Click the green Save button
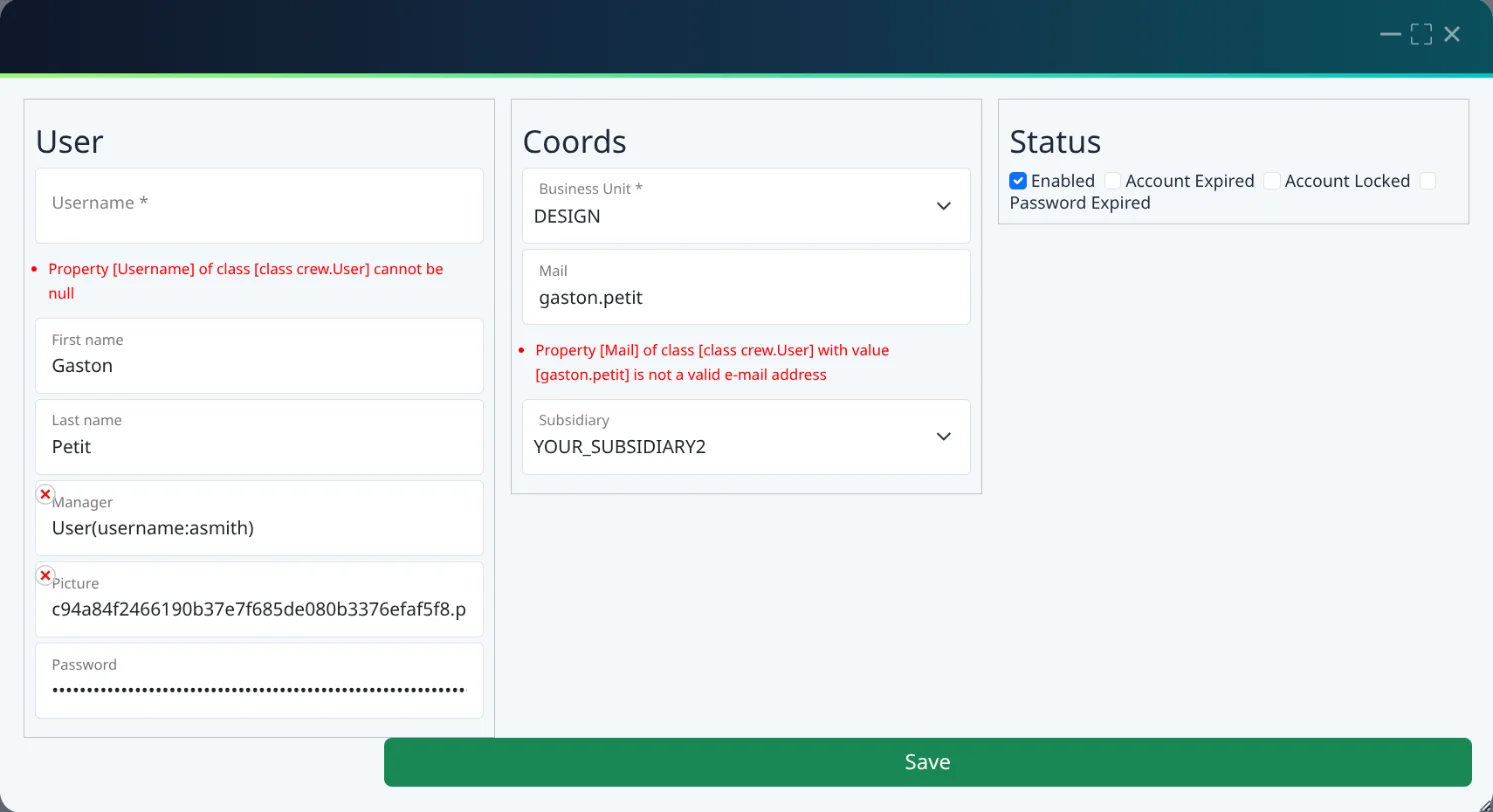 [x=927, y=762]
